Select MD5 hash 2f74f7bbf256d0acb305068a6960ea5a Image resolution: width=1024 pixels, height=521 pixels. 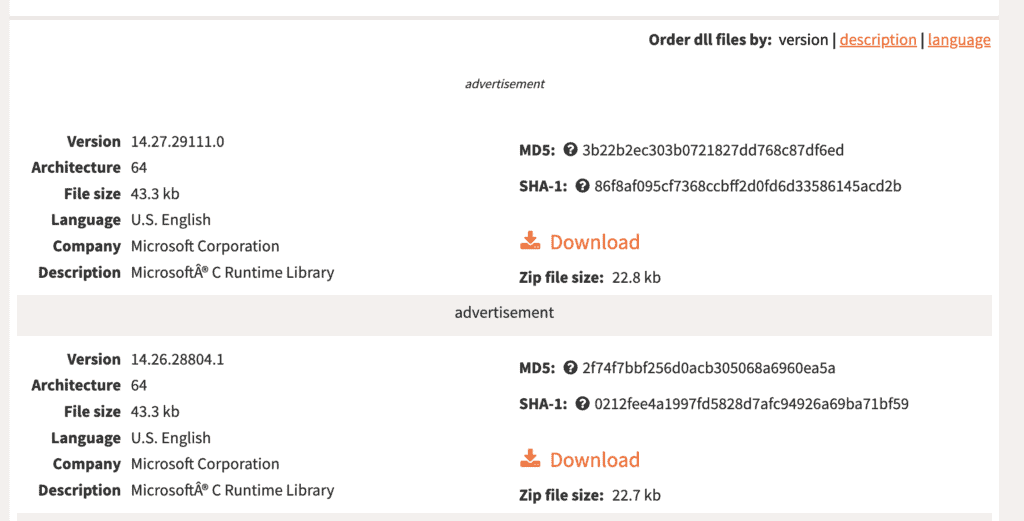click(x=709, y=368)
